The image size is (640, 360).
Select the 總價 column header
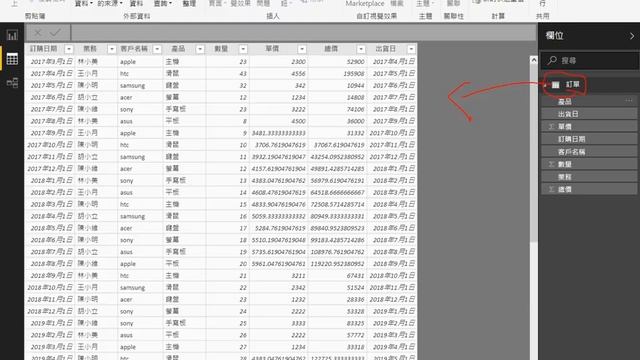(331, 49)
